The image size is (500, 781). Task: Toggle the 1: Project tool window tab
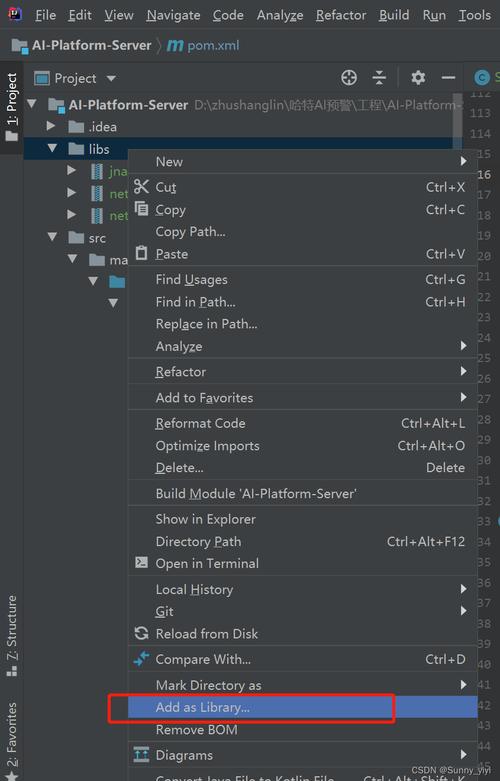pyautogui.click(x=11, y=107)
